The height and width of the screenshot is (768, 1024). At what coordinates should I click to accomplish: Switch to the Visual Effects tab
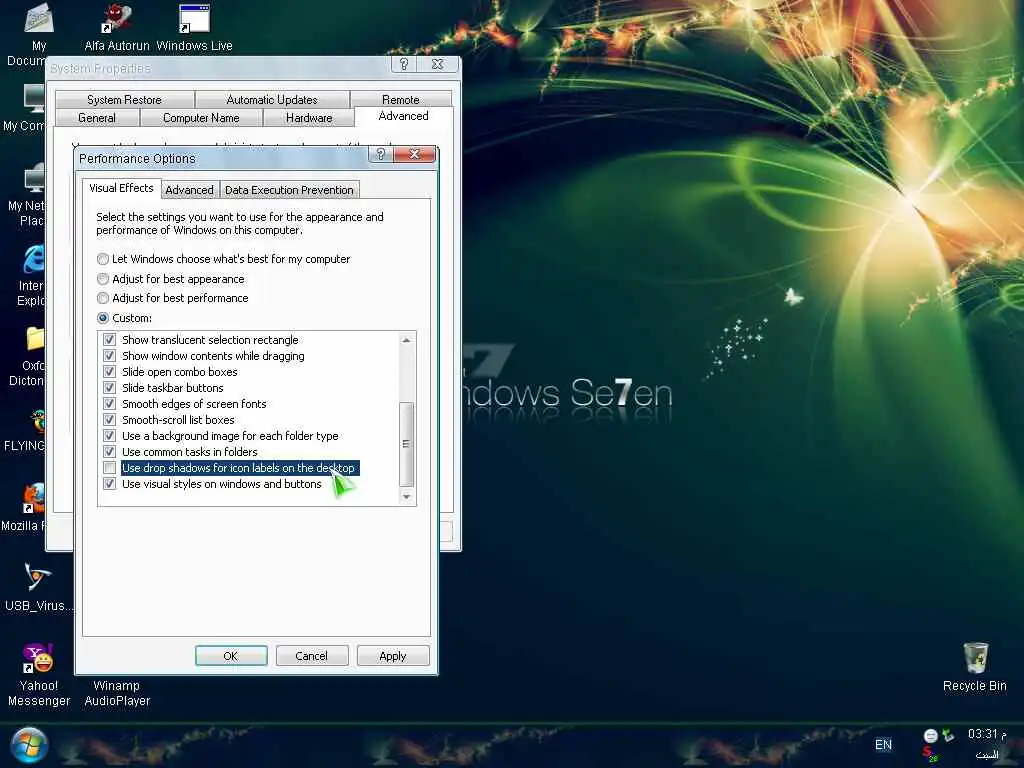click(x=121, y=188)
